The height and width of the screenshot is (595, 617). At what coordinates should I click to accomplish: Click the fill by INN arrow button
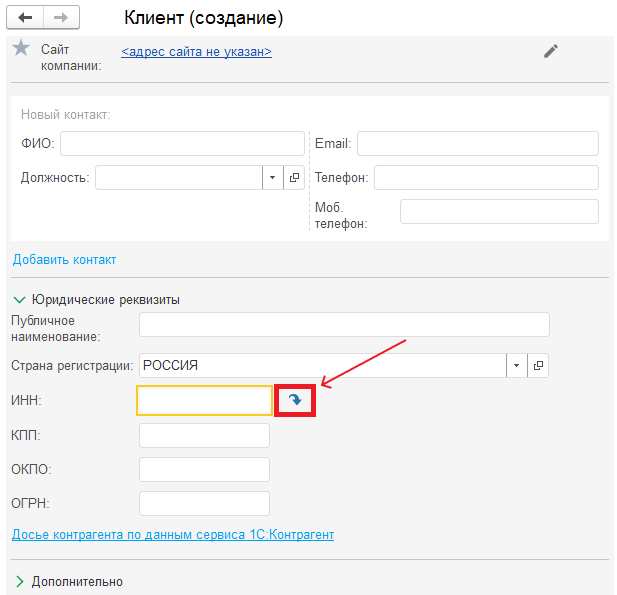click(x=295, y=400)
